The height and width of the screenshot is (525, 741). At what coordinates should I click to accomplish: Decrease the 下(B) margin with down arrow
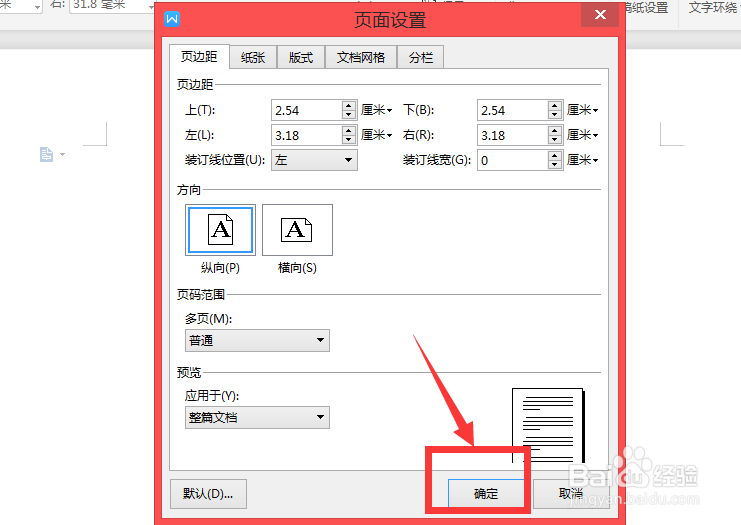tap(555, 115)
